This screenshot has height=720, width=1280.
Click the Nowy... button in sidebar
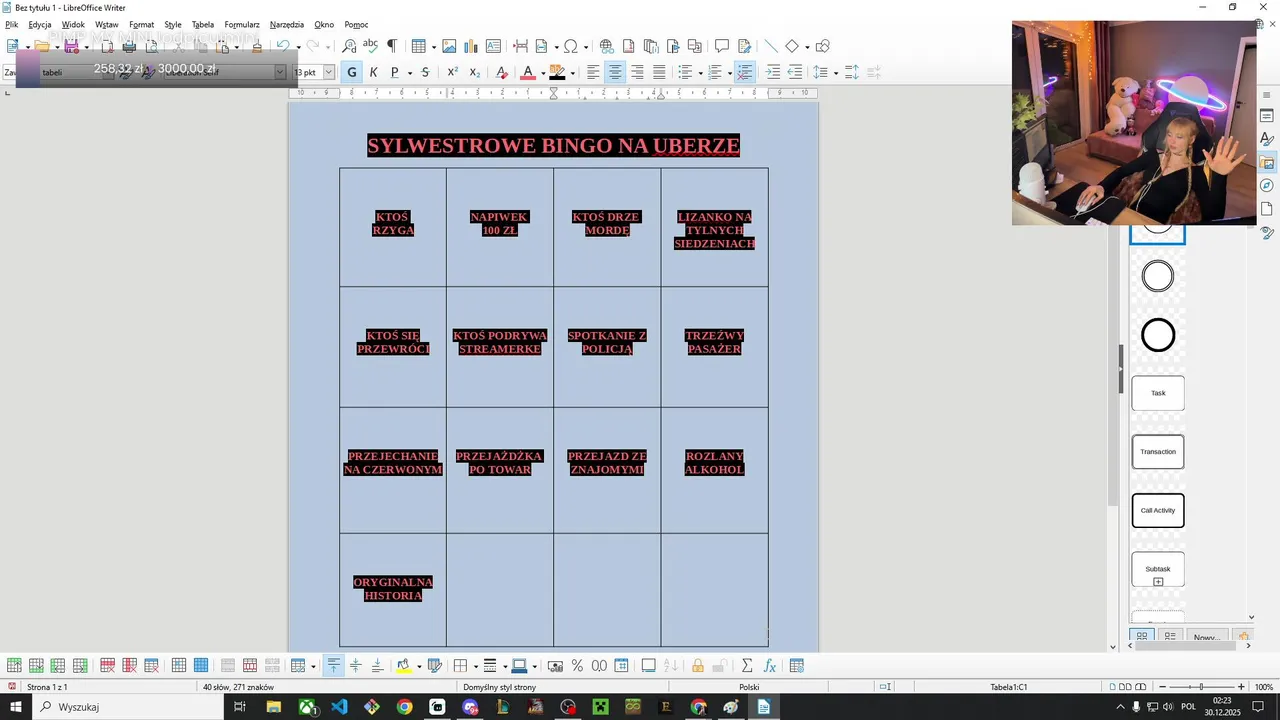[x=1207, y=637]
